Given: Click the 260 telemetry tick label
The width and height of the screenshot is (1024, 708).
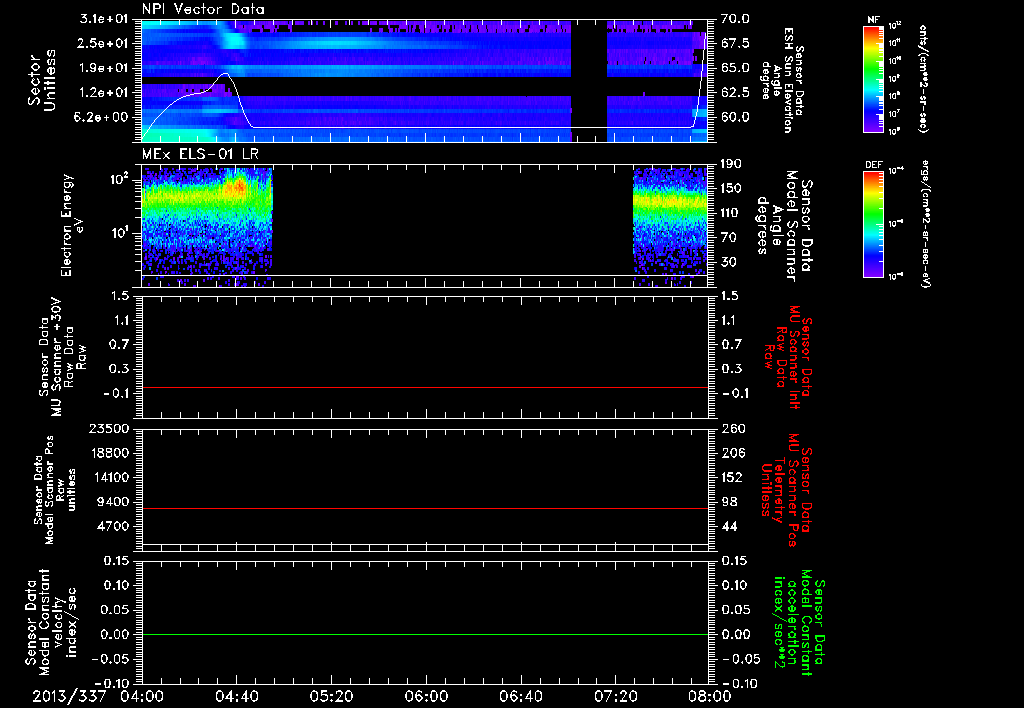Looking at the screenshot, I should coord(731,428).
